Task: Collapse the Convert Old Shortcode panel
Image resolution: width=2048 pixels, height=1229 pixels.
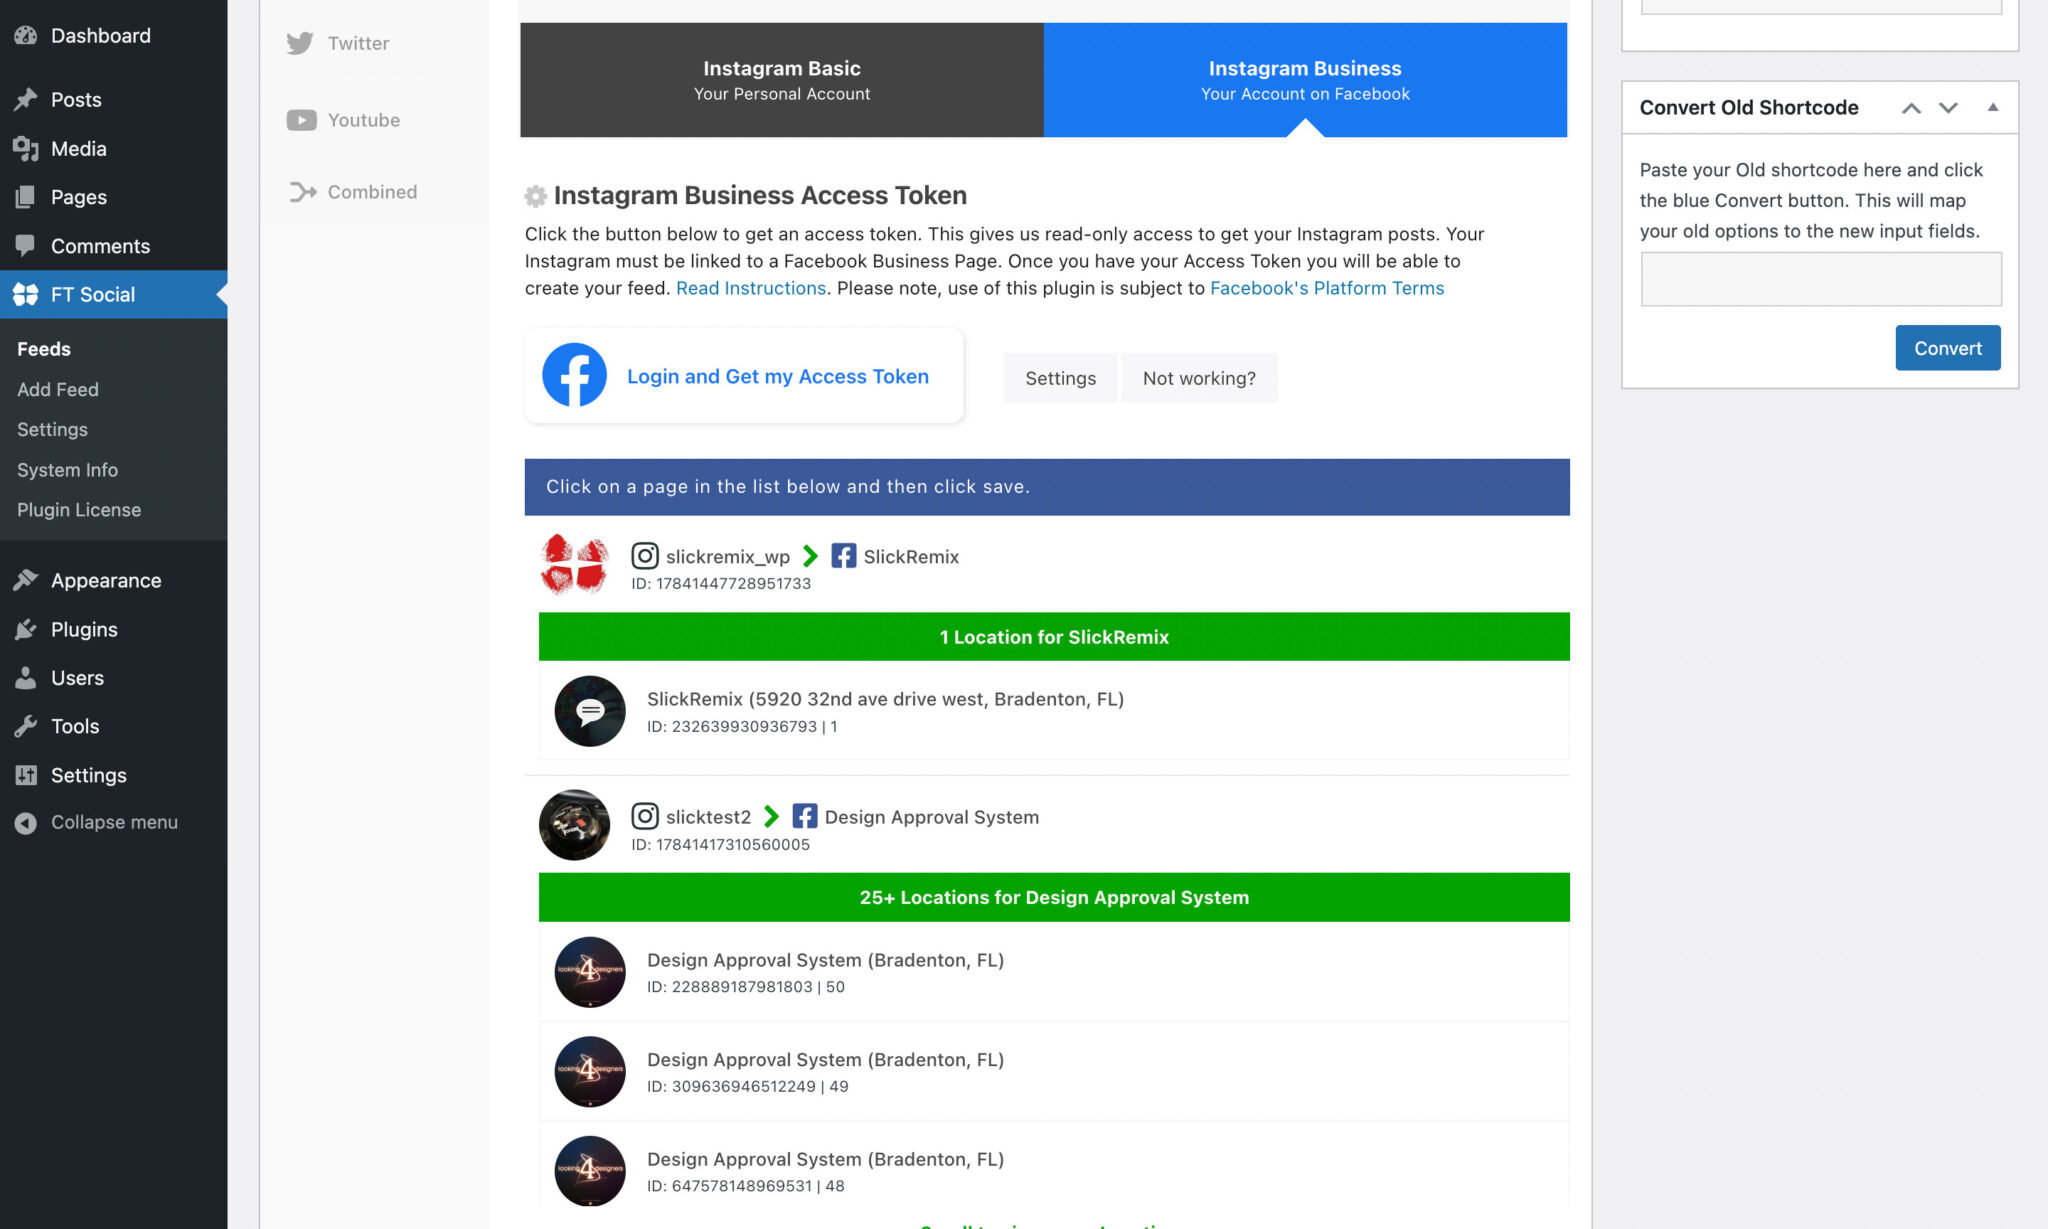Action: click(1992, 107)
